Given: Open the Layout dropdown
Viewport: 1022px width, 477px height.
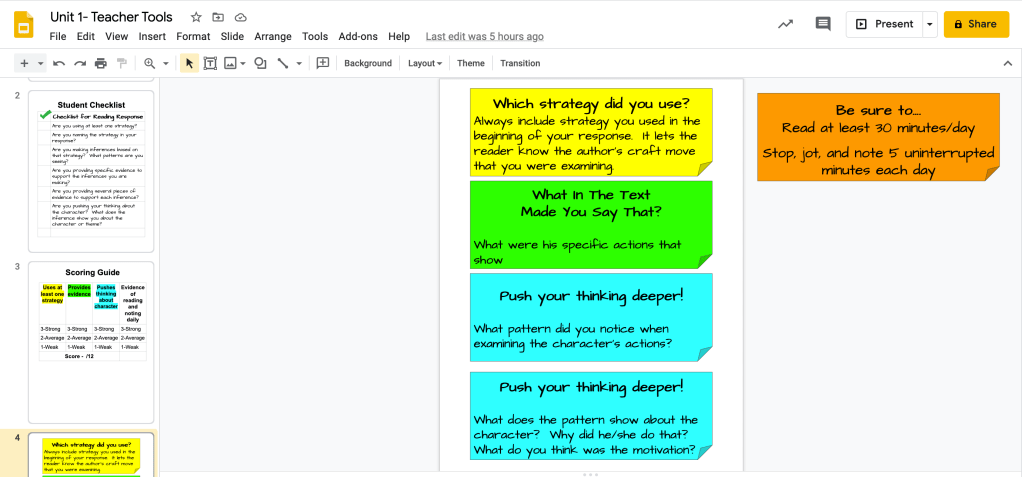Looking at the screenshot, I should click(x=425, y=63).
